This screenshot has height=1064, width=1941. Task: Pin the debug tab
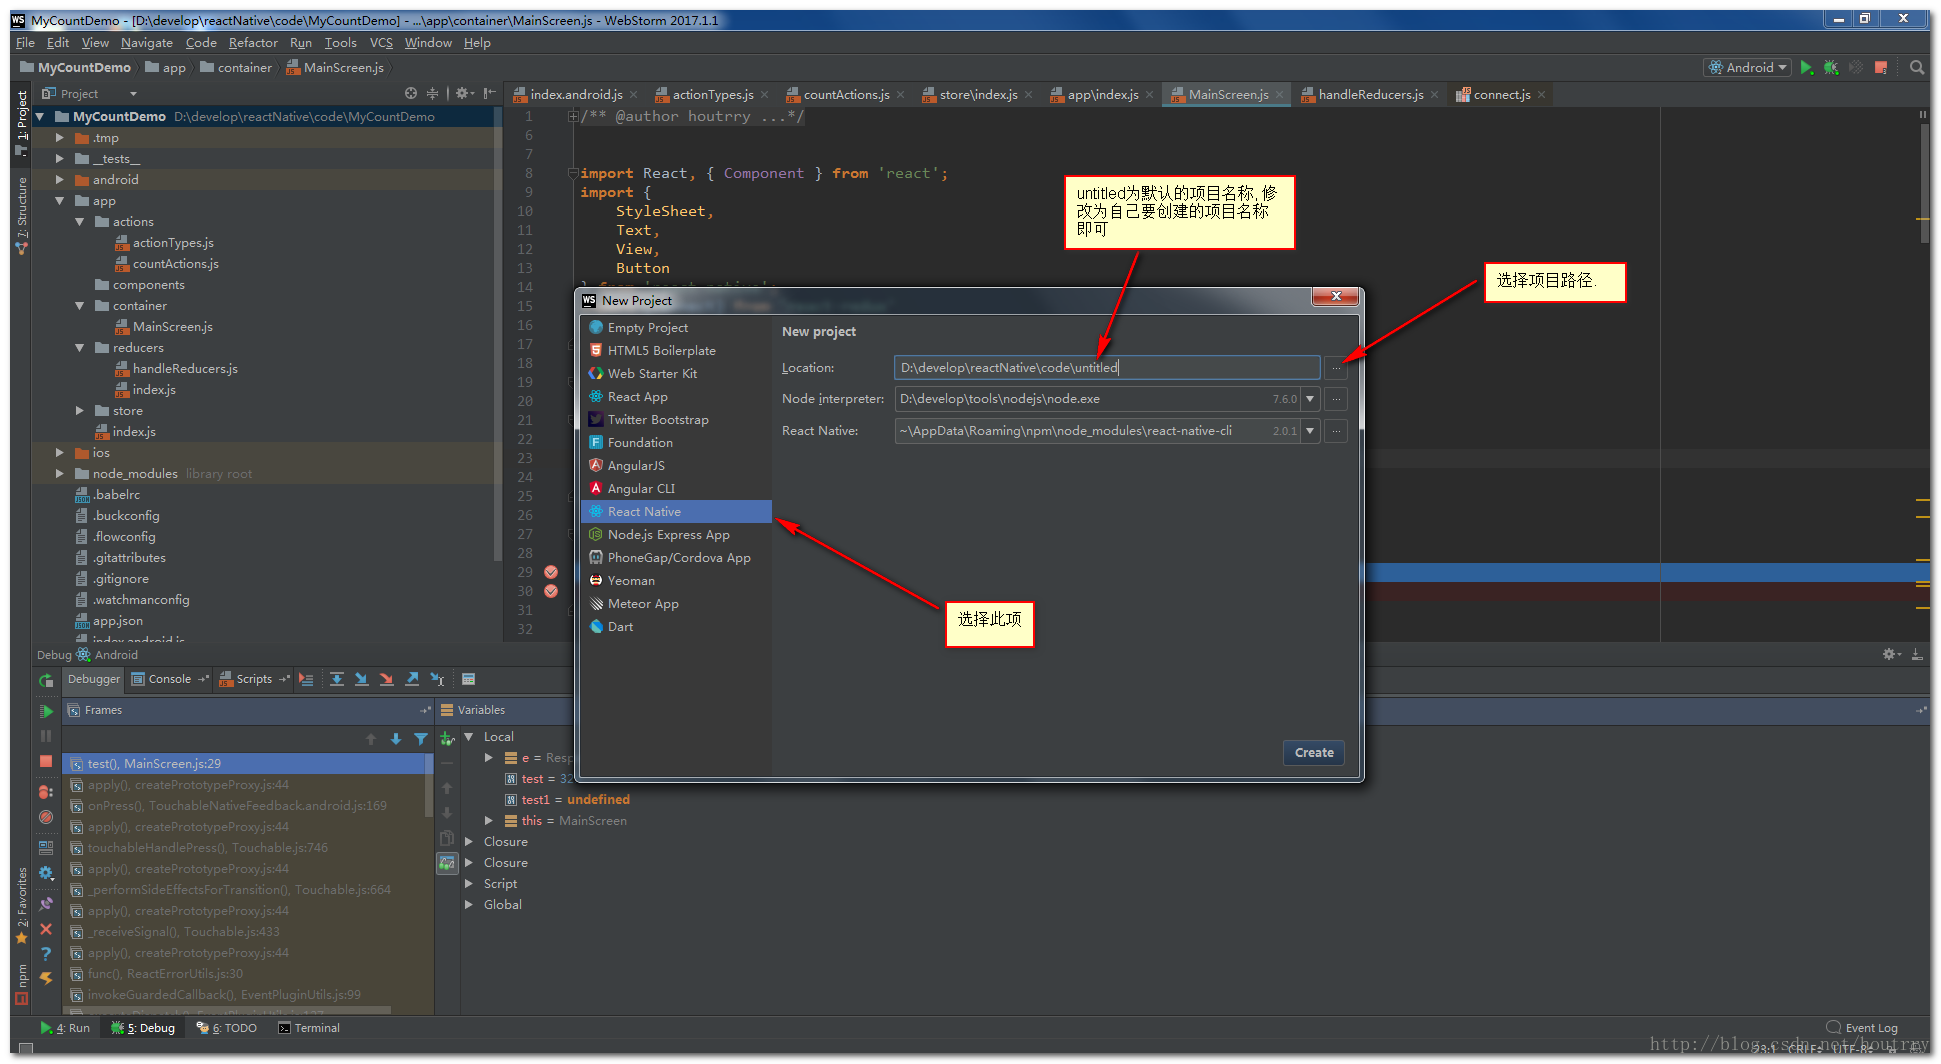coord(46,903)
